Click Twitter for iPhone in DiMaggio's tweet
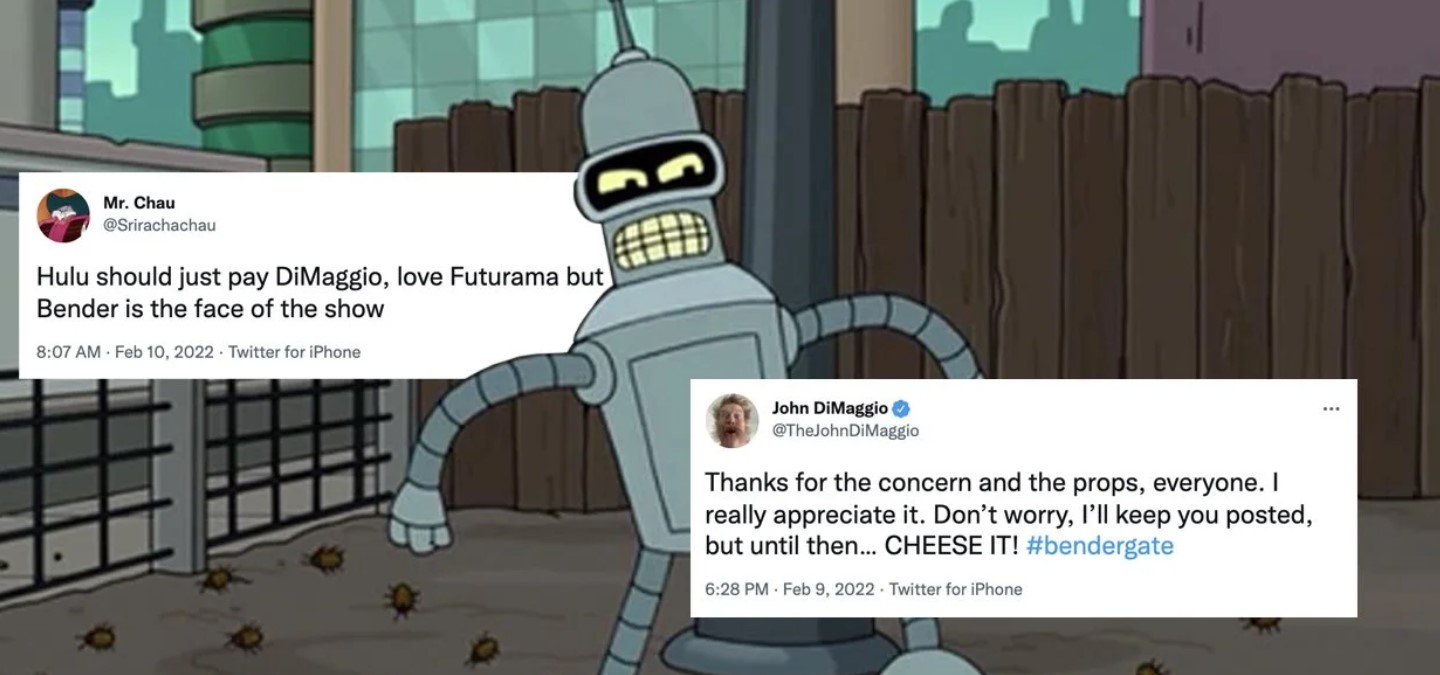Viewport: 1440px width, 675px height. point(956,589)
